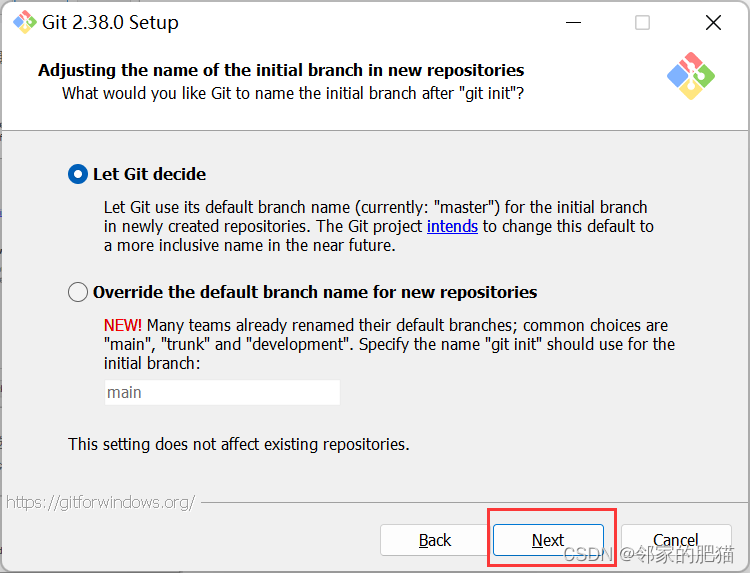Focus the initial branch name field "main"

222,392
